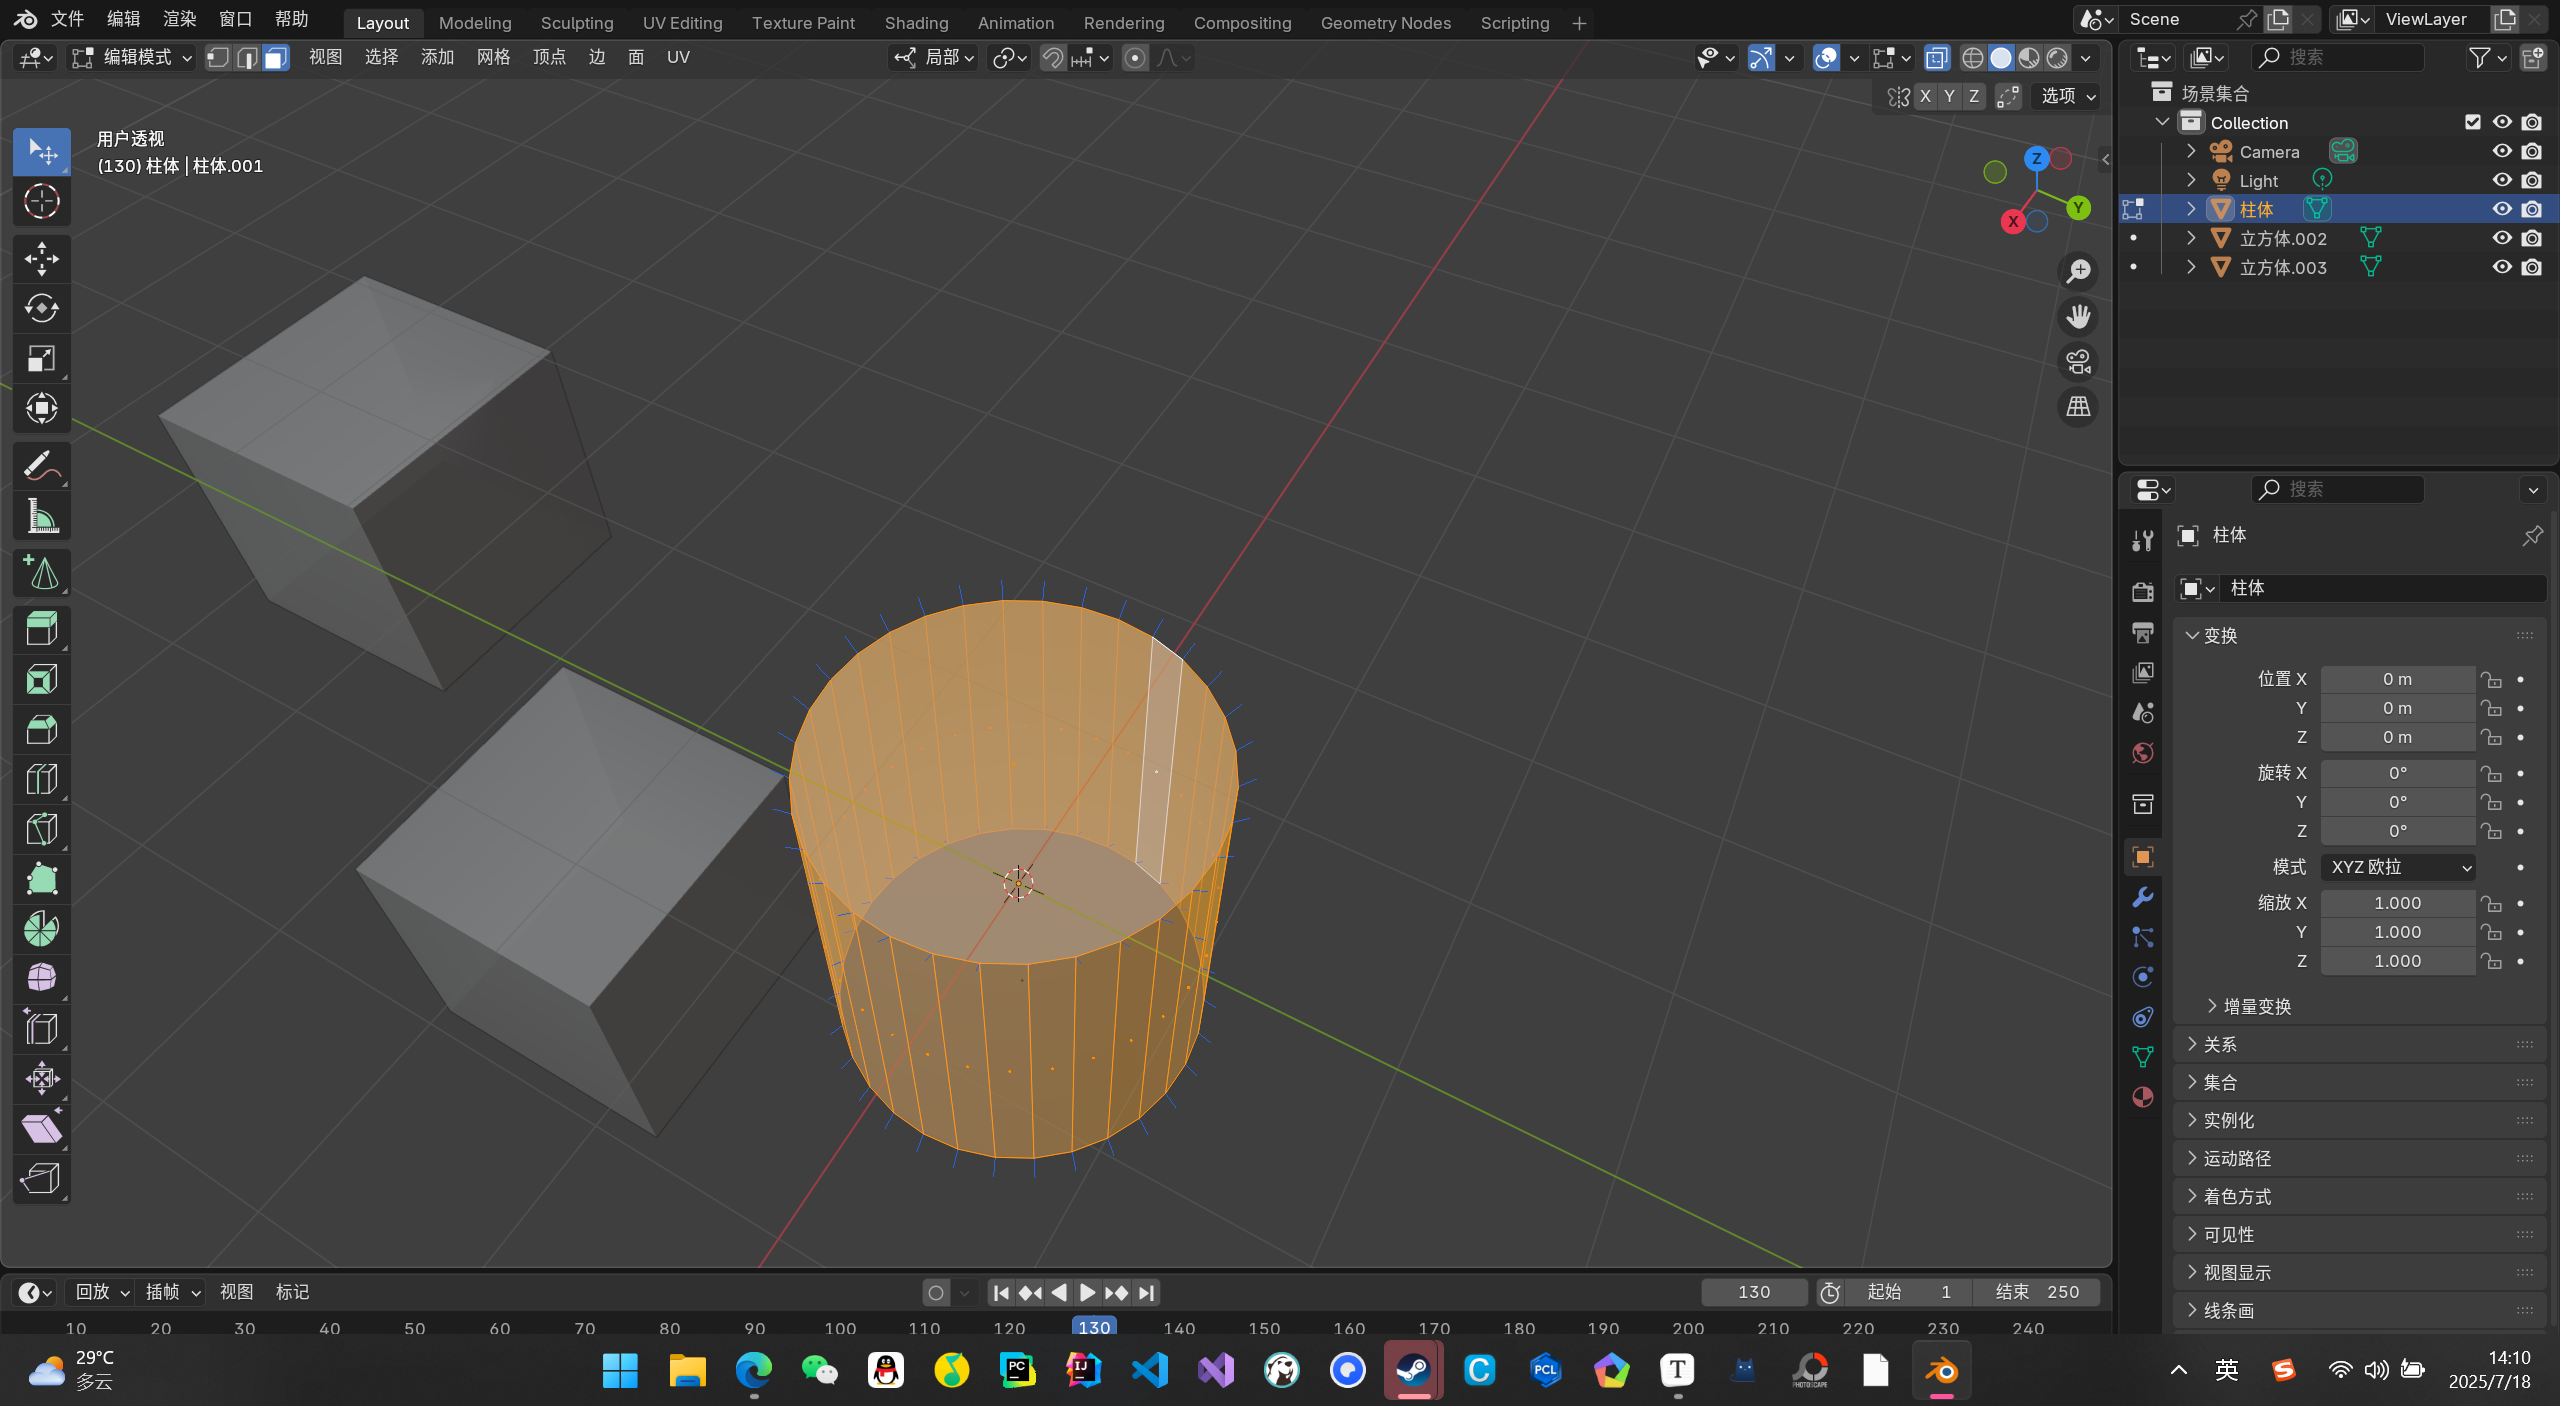Select the Loop Cut tool
The image size is (2560, 1406).
coord(41,779)
